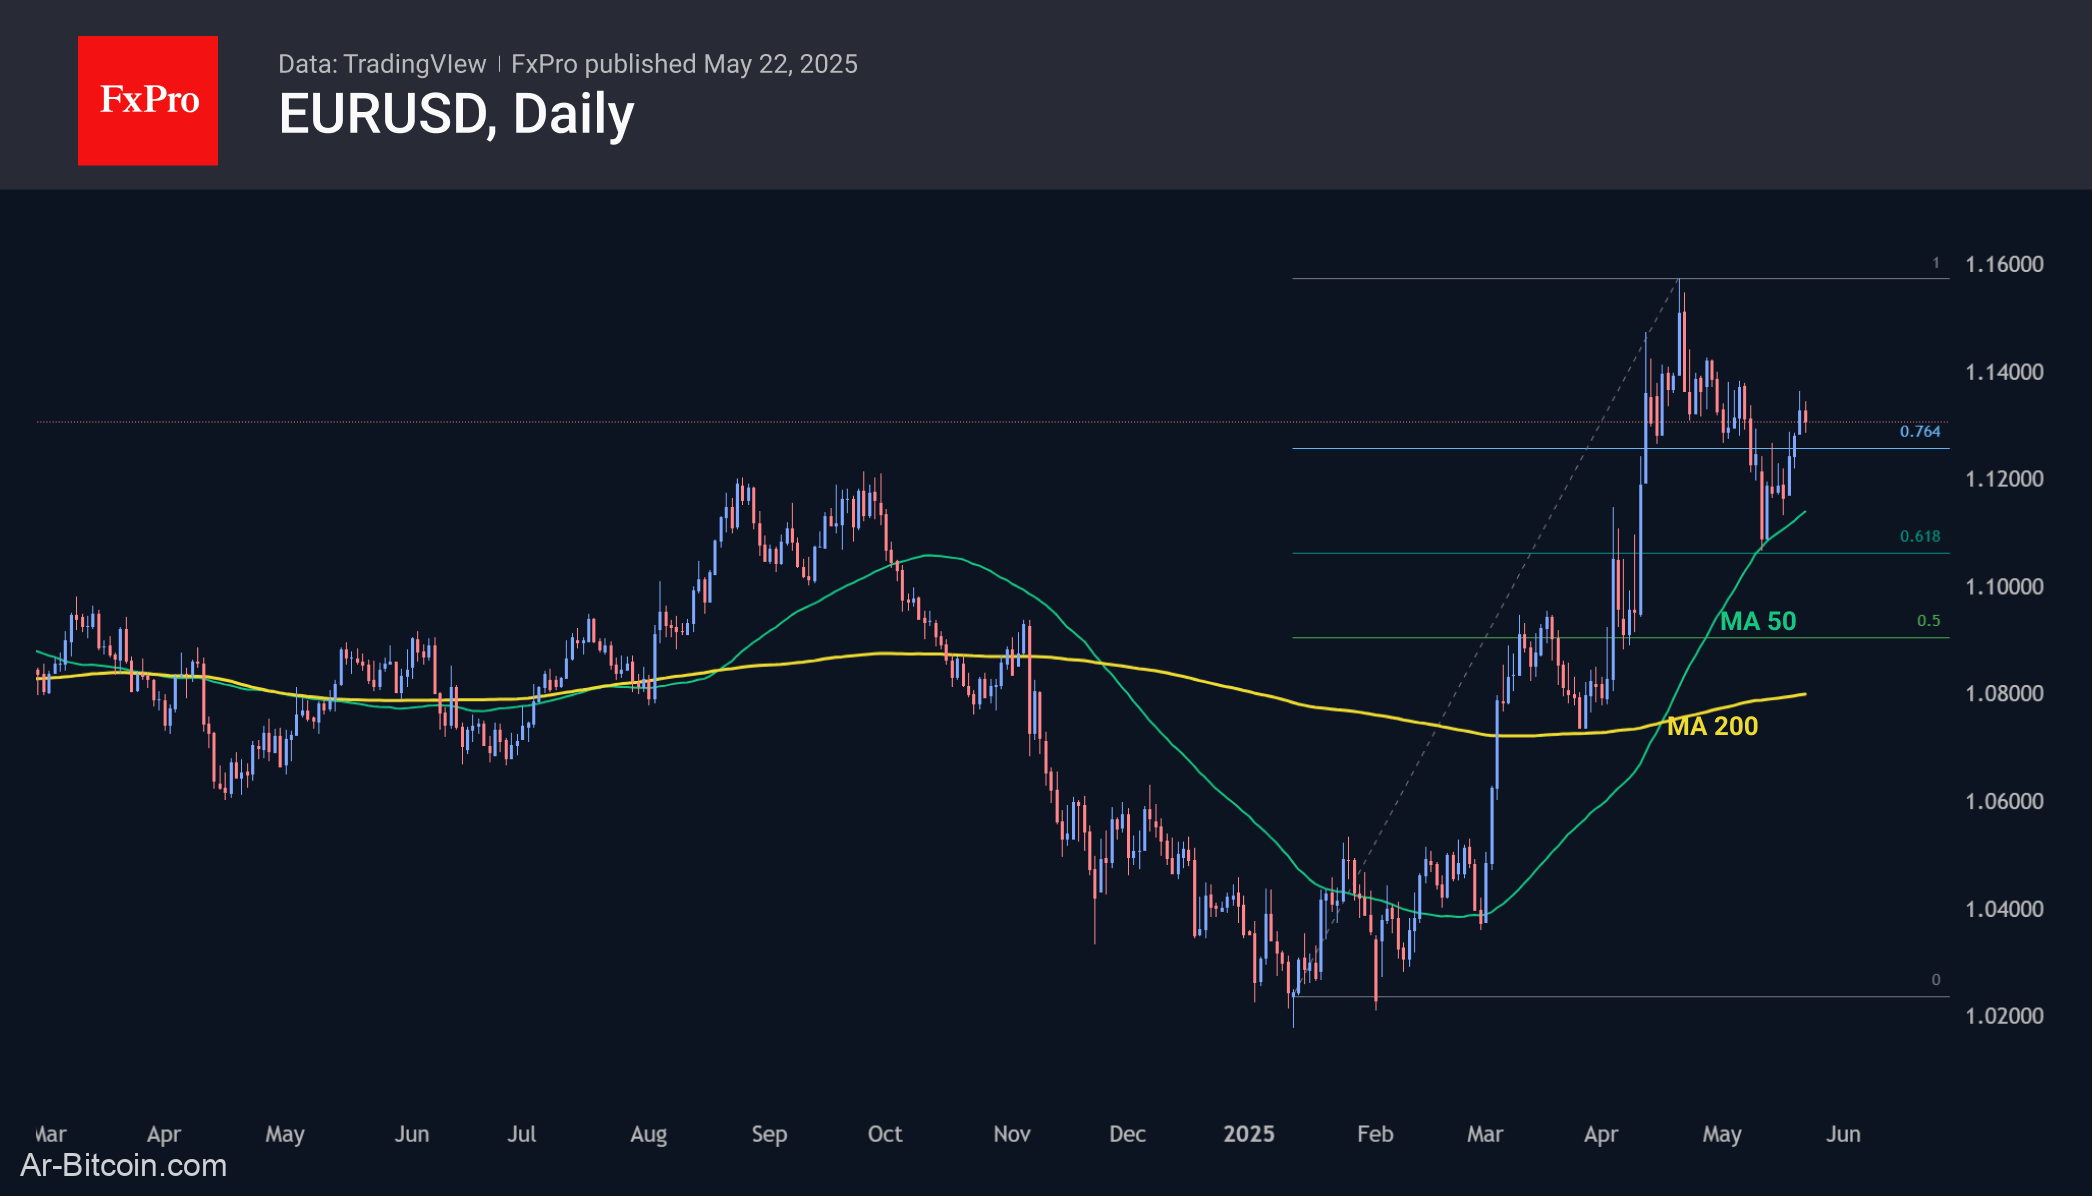Click the May label left of Jun
The width and height of the screenshot is (2092, 1196).
[285, 1135]
